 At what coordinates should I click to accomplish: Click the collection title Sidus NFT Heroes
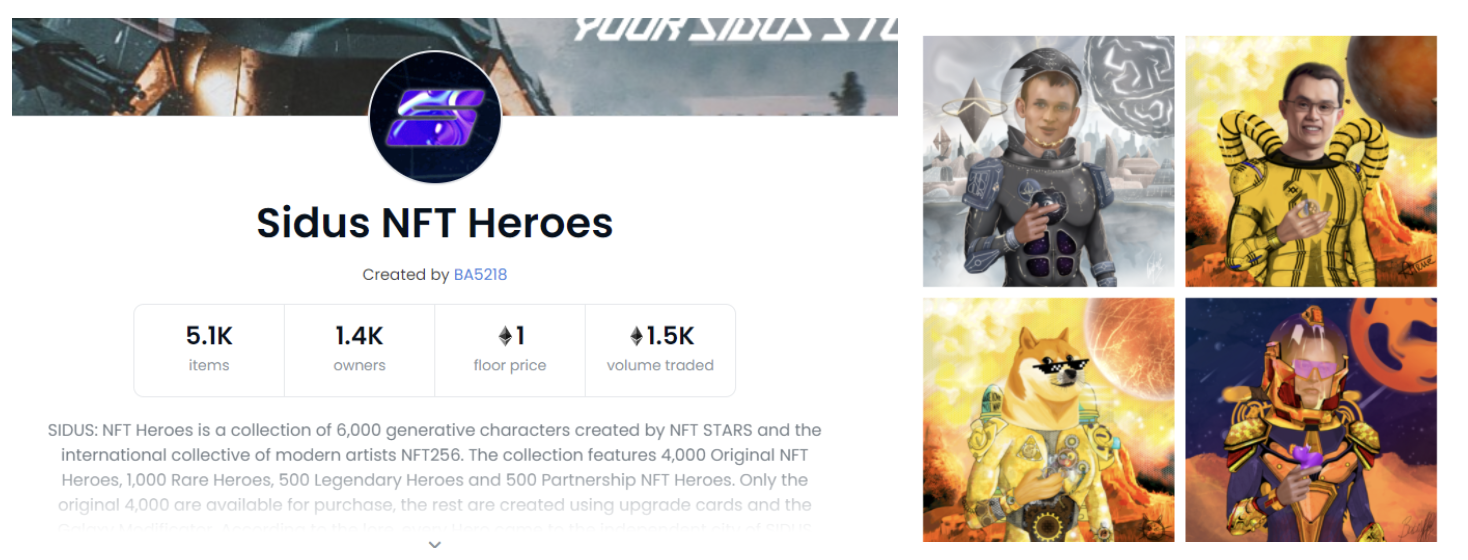(x=435, y=222)
